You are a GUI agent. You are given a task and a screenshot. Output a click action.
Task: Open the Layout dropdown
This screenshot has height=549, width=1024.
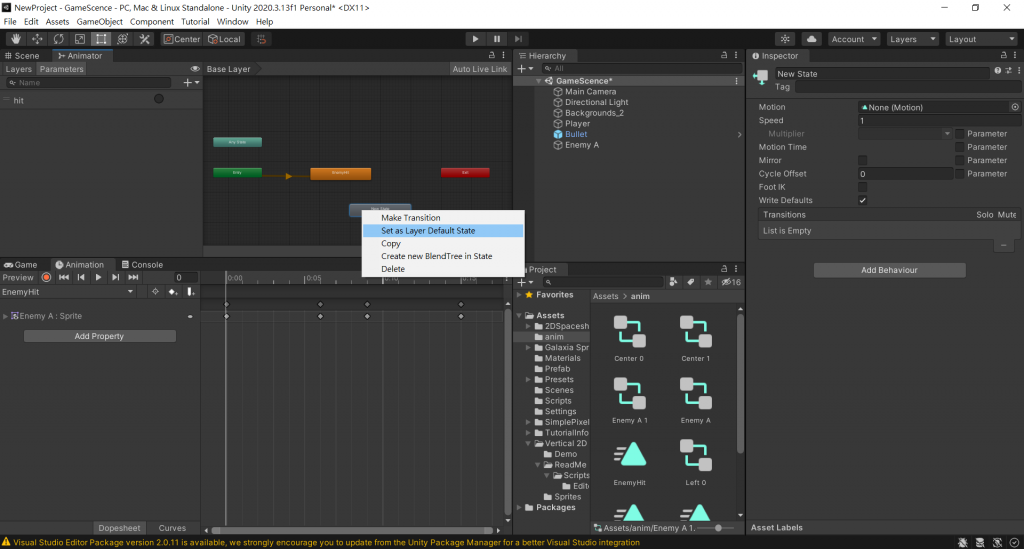click(x=983, y=39)
